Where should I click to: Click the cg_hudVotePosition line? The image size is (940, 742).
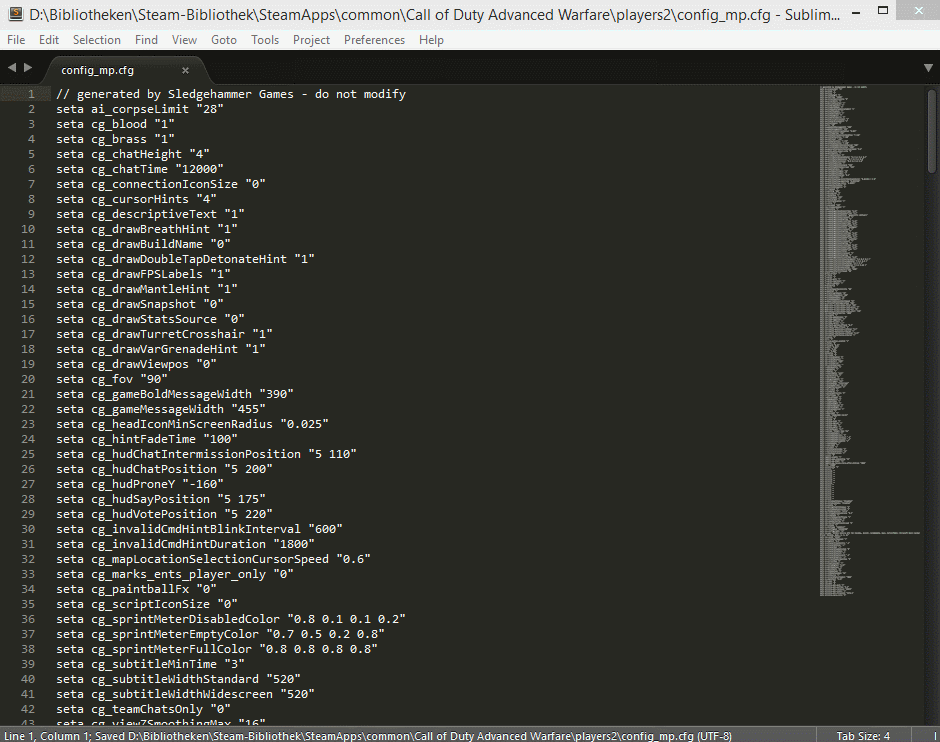point(164,514)
